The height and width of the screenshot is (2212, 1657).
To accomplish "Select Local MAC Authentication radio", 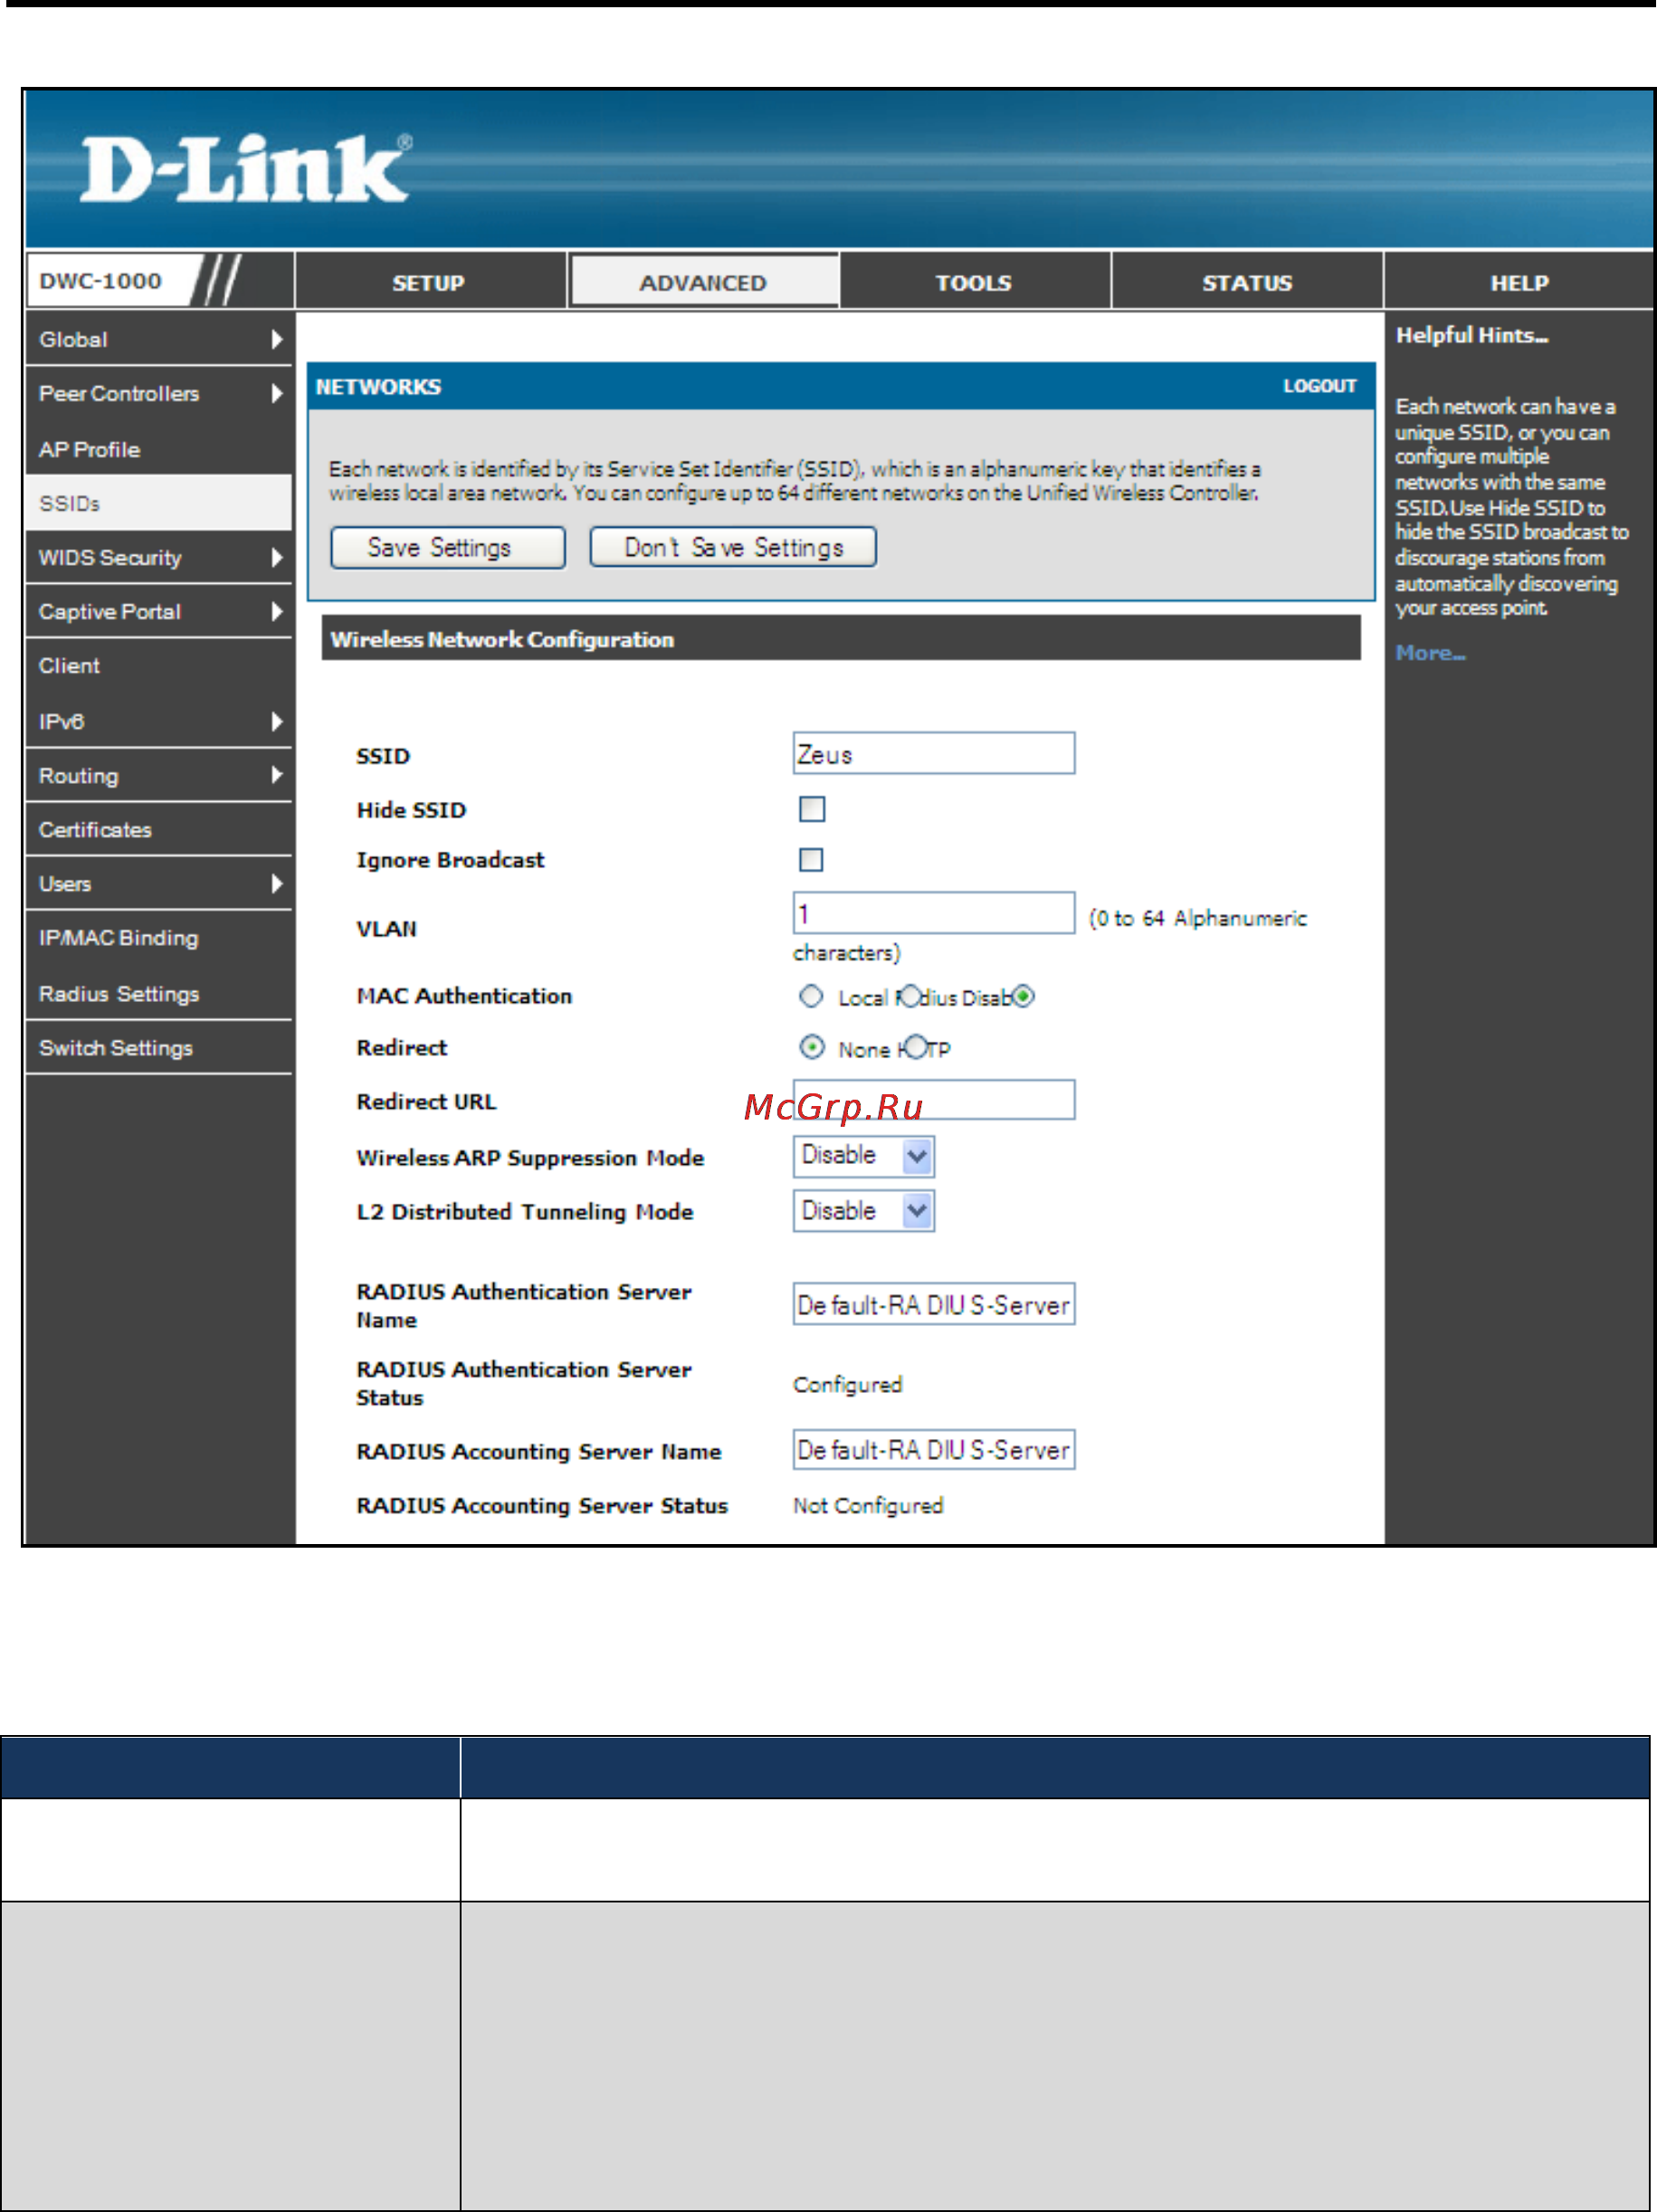I will (x=811, y=996).
